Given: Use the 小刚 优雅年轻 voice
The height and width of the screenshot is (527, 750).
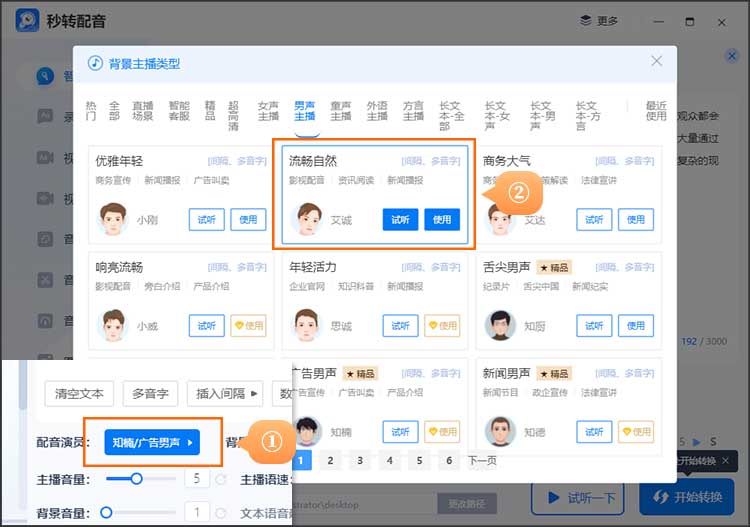Looking at the screenshot, I should [248, 220].
